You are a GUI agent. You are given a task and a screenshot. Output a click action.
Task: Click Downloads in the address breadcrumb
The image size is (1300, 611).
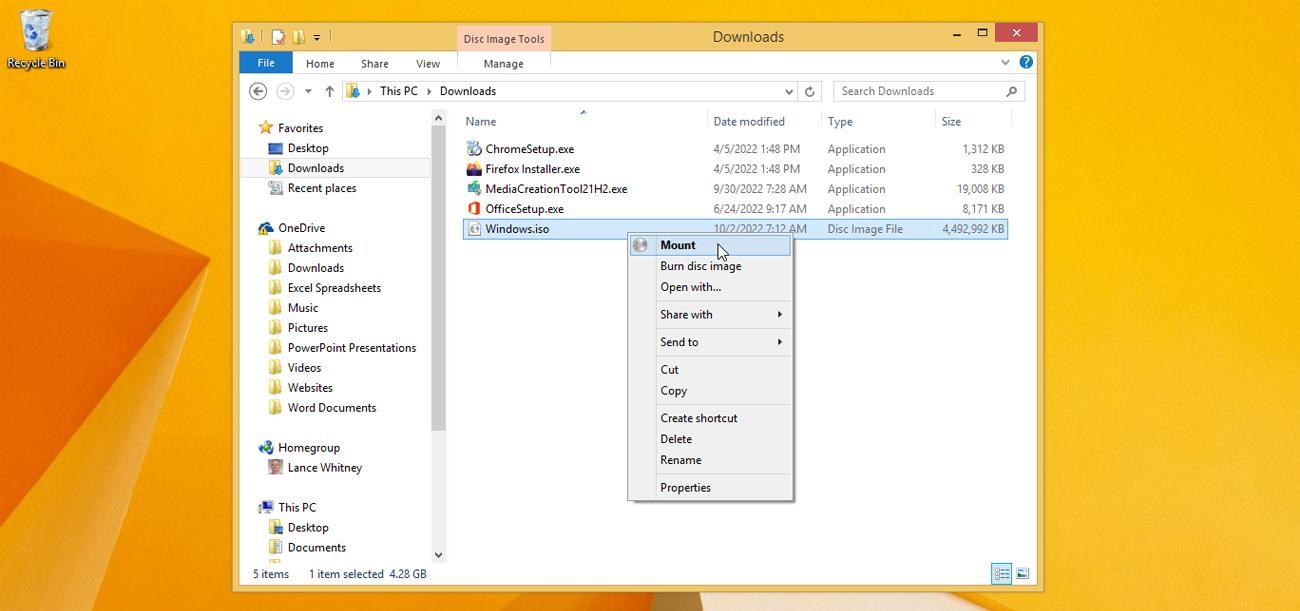point(468,91)
